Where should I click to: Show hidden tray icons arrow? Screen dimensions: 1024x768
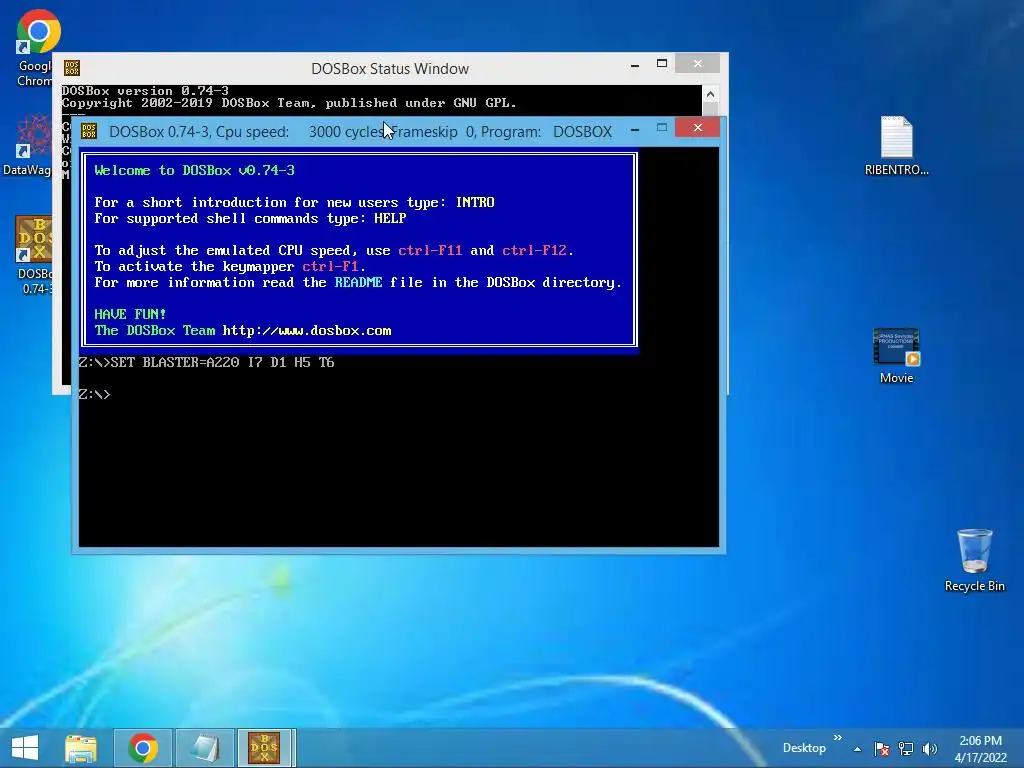(x=857, y=749)
